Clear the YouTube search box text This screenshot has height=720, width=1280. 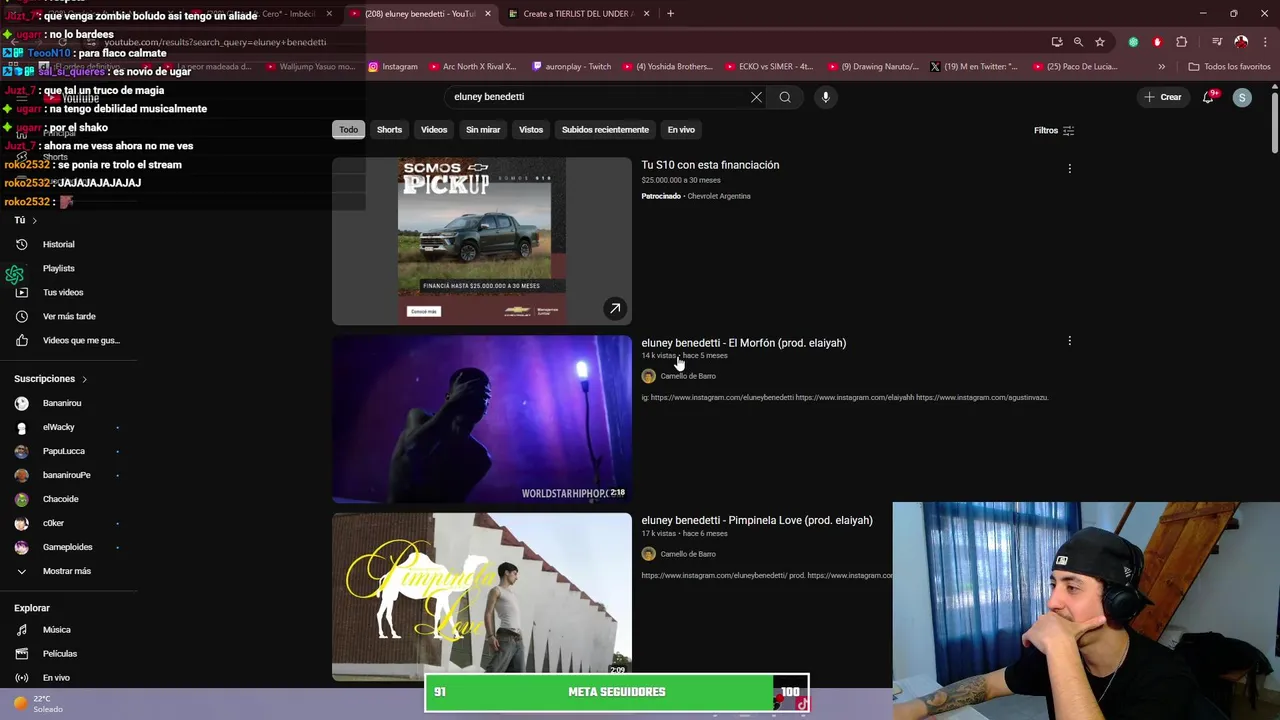[x=756, y=97]
